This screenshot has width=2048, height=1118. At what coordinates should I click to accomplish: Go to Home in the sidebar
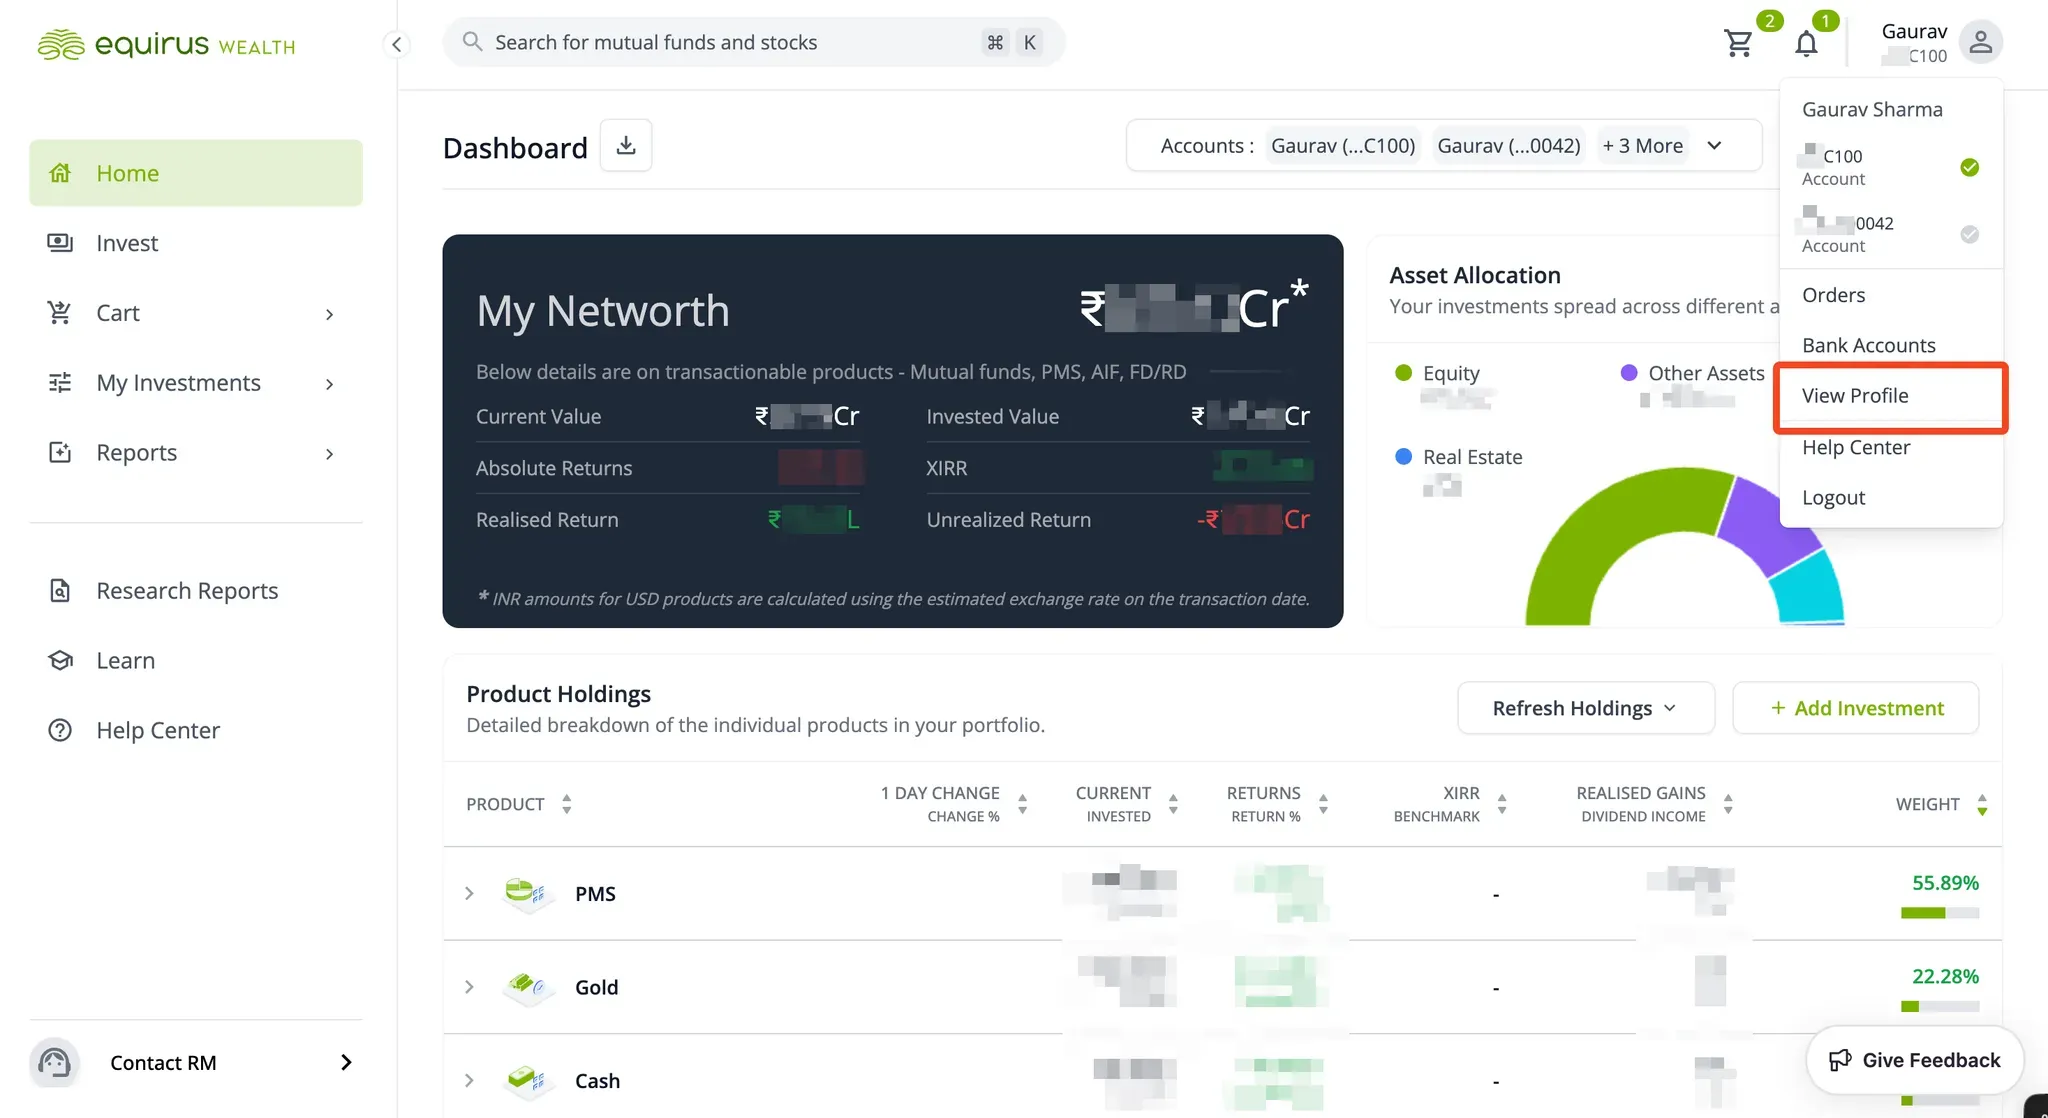196,173
